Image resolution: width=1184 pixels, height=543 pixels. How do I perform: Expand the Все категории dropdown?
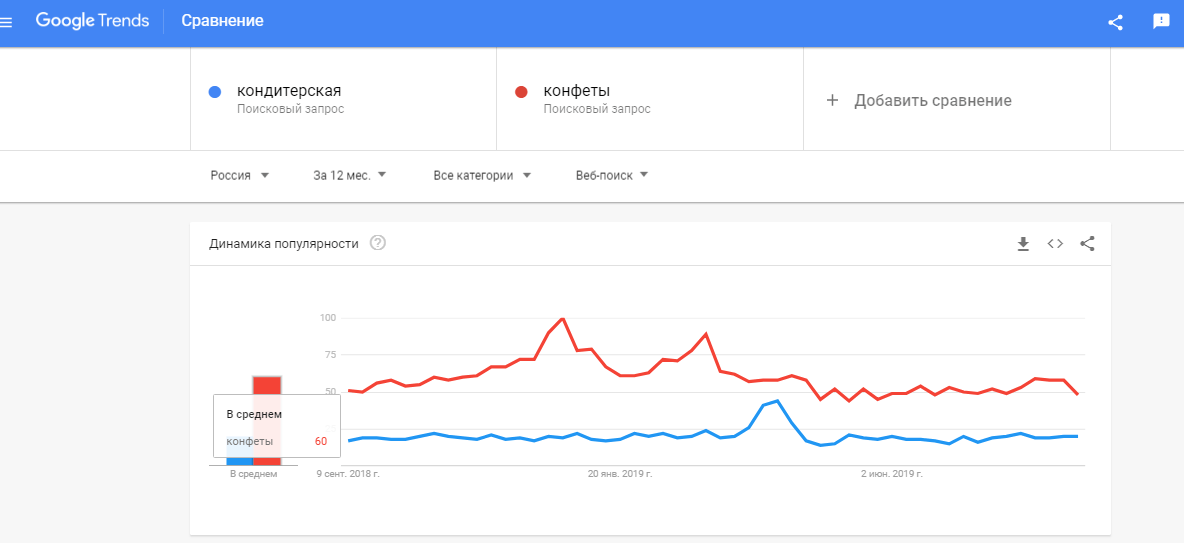click(x=482, y=175)
